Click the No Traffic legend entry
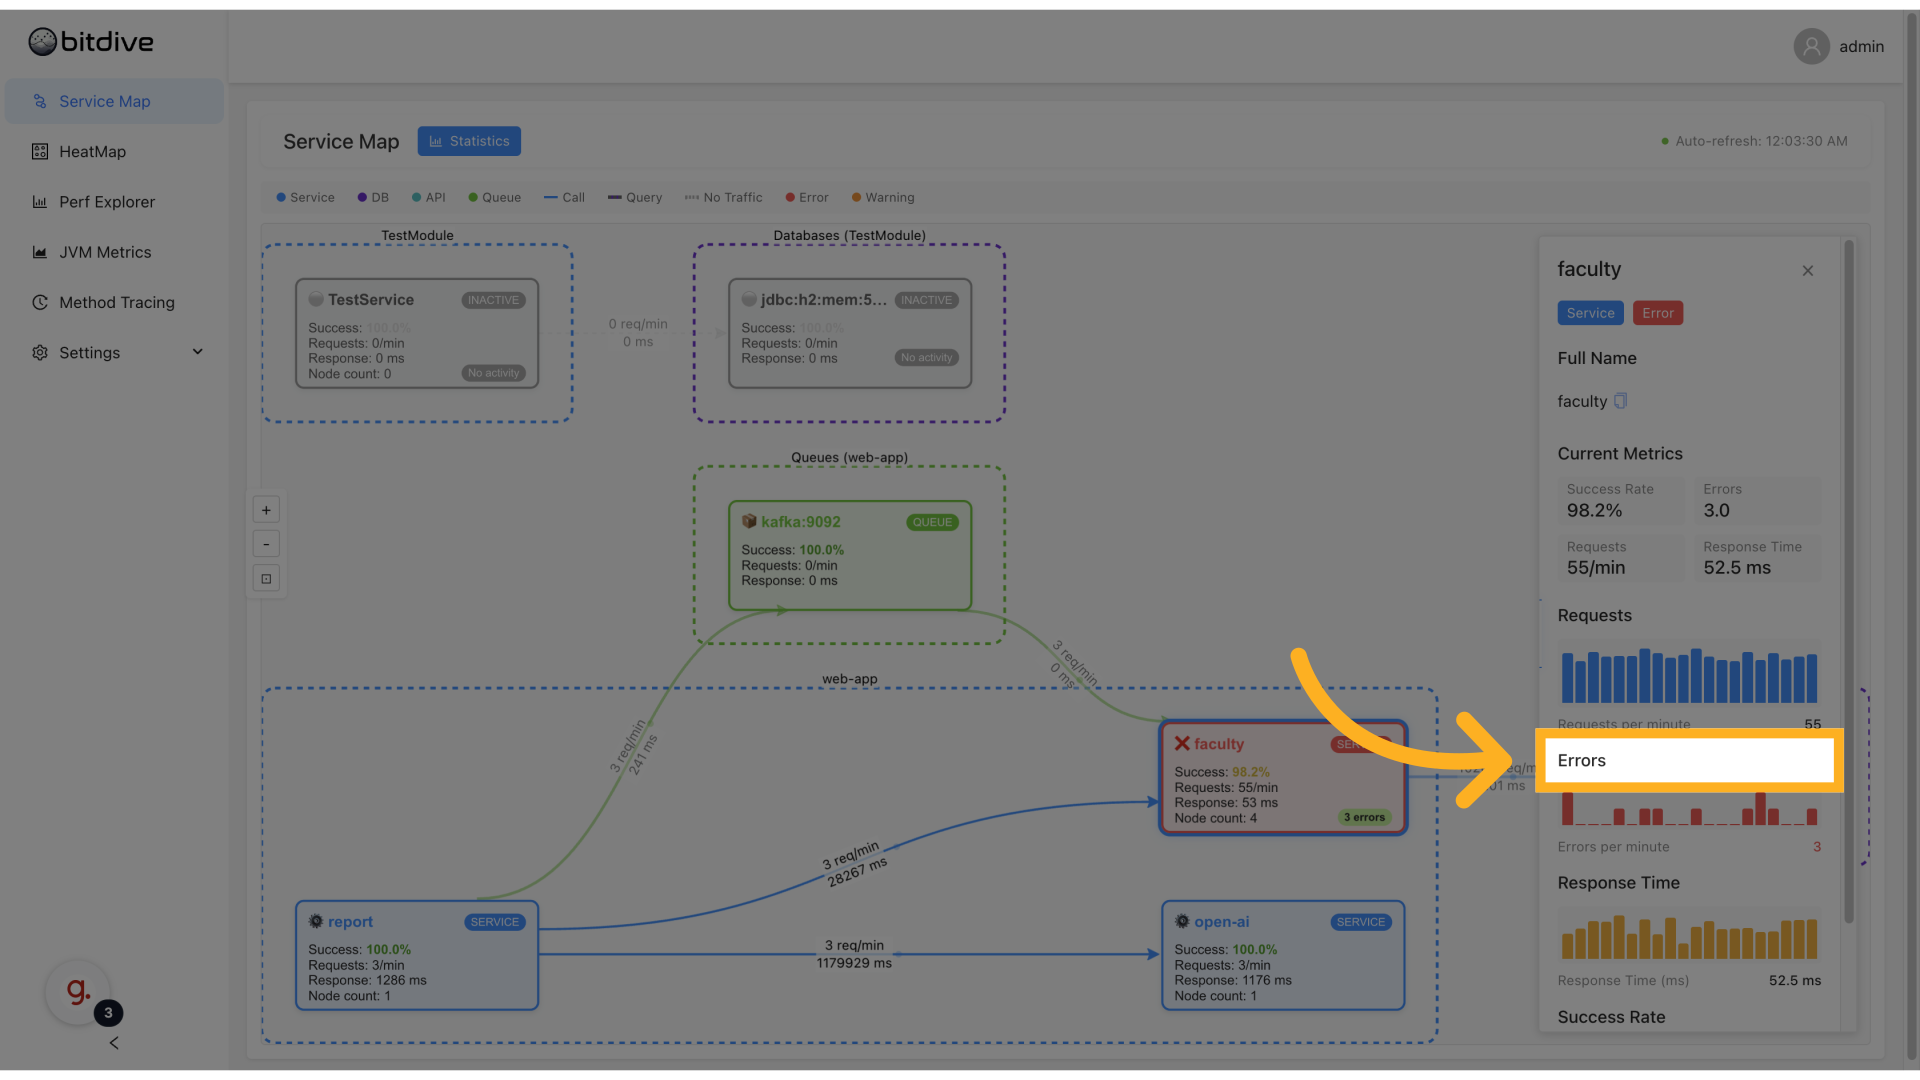 (723, 198)
